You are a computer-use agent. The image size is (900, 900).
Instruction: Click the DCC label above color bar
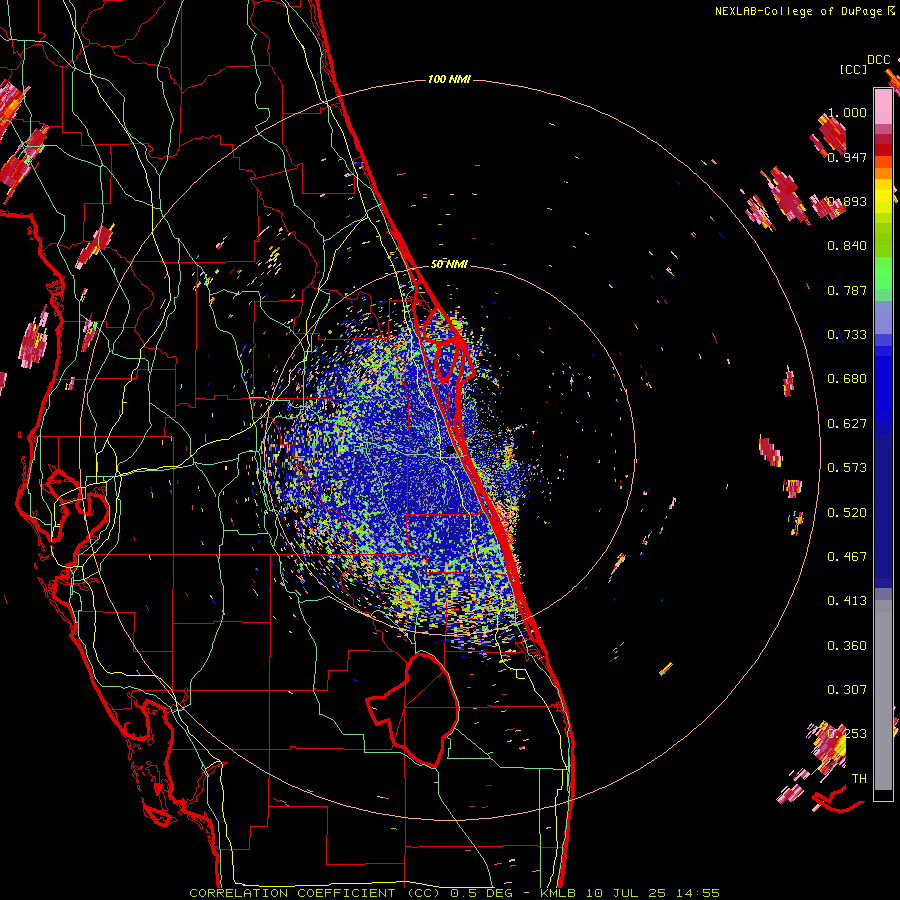[x=879, y=60]
